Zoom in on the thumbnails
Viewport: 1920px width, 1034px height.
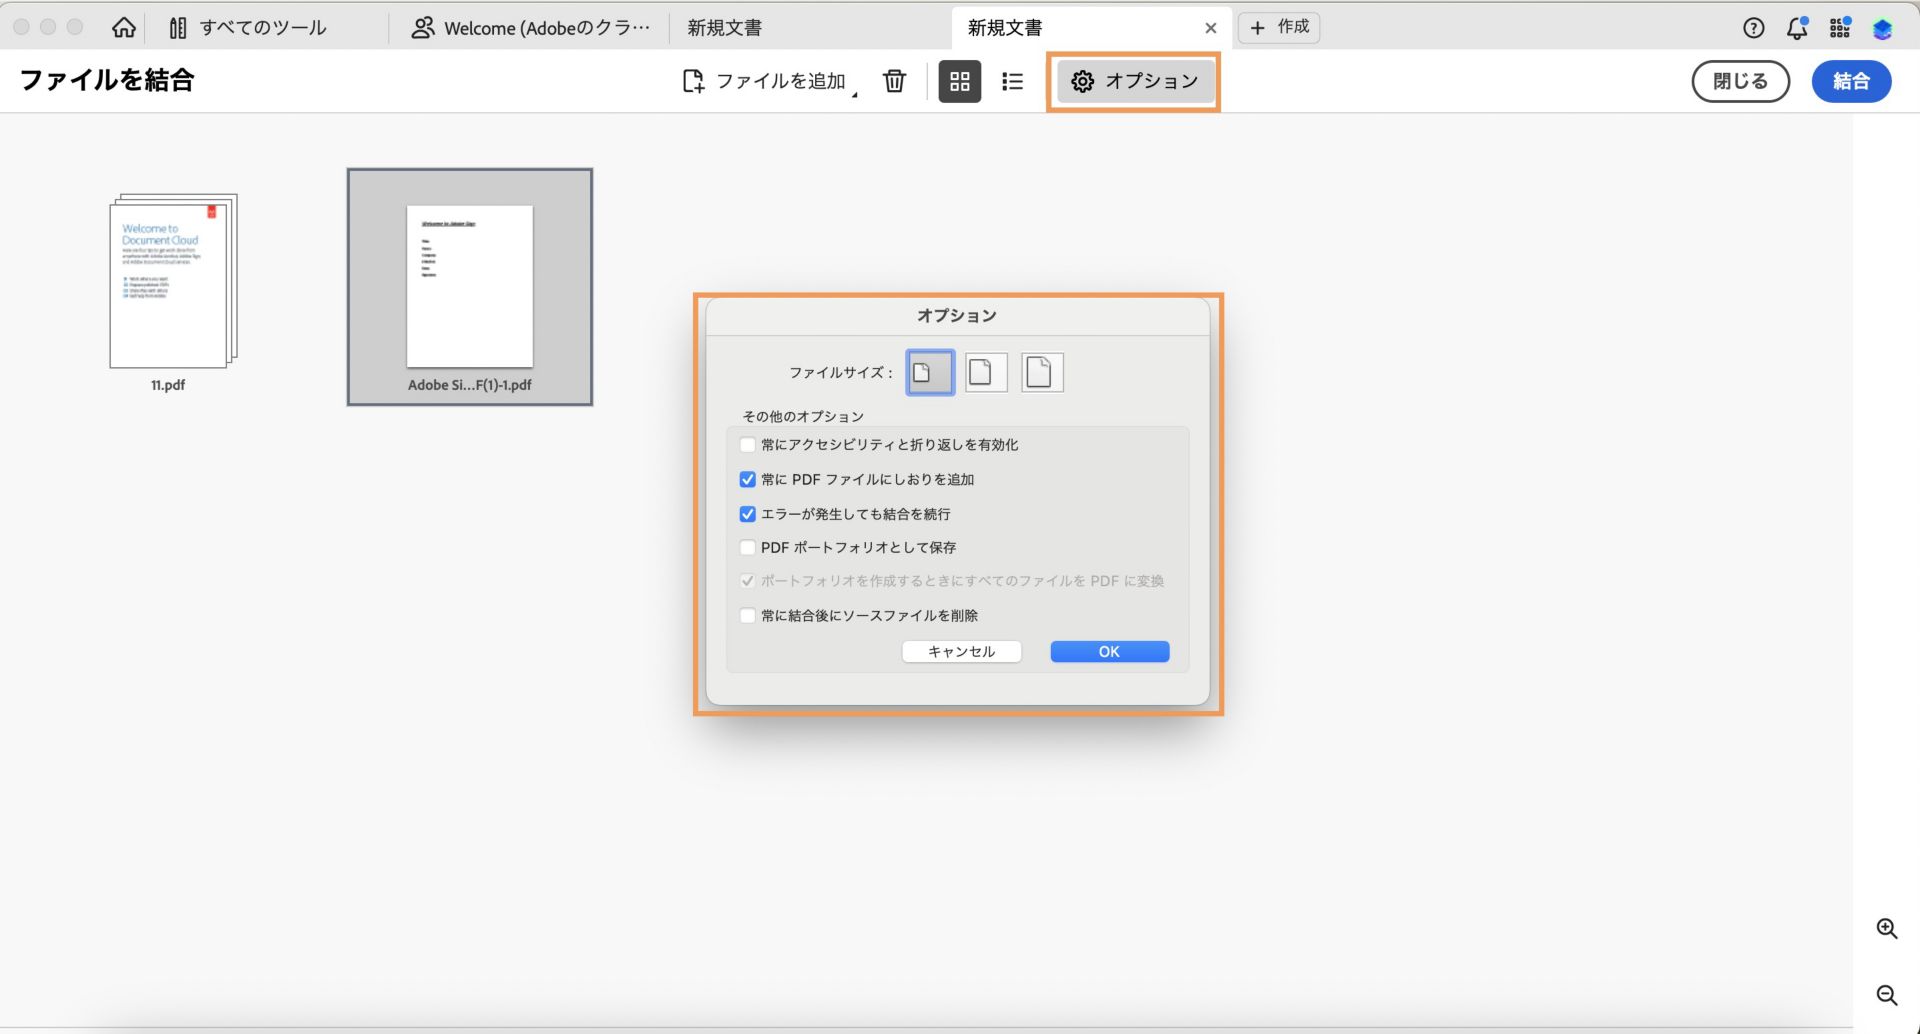(x=1887, y=928)
